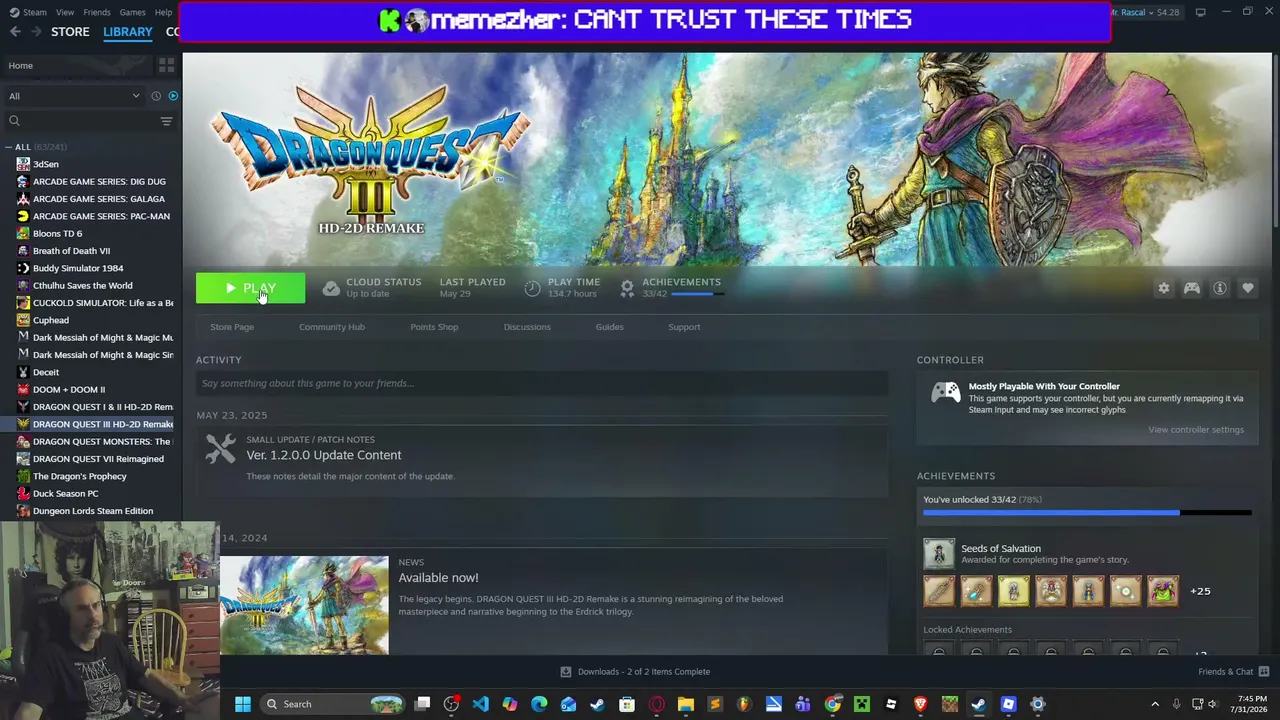Open Visual Studio Code from the taskbar
The width and height of the screenshot is (1280, 720).
pos(481,704)
